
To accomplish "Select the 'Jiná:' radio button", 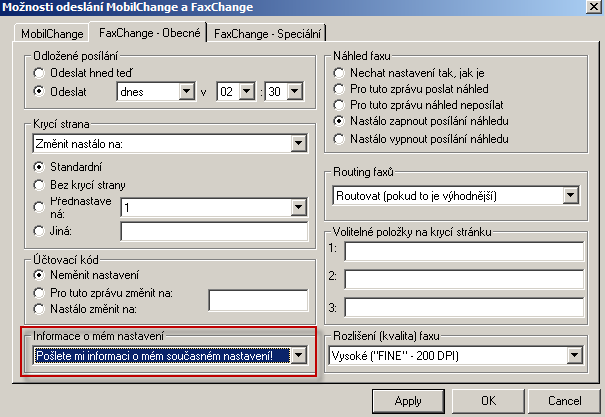I will click(39, 231).
